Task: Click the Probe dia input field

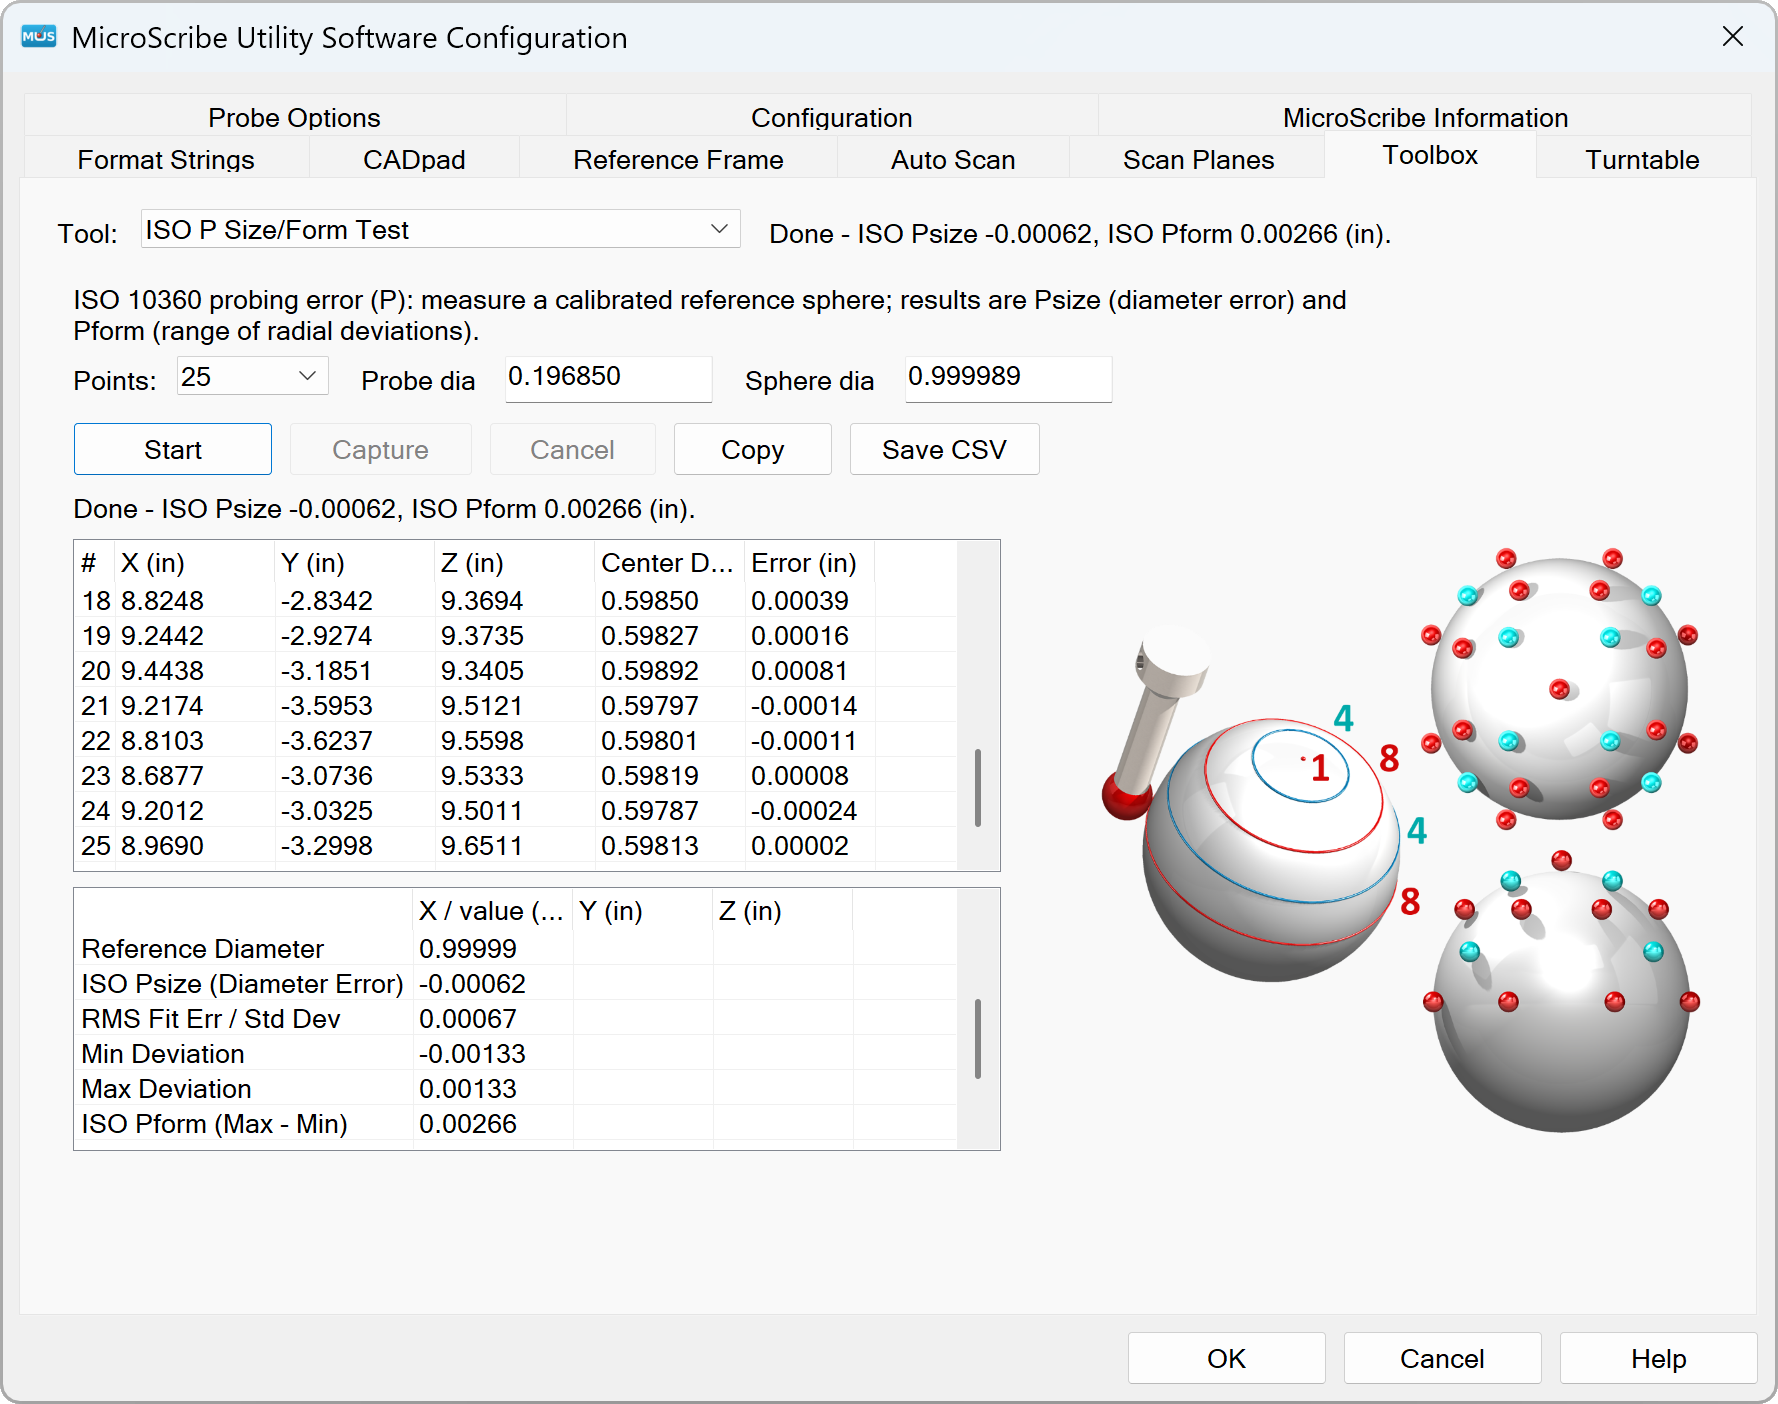Action: tap(609, 378)
